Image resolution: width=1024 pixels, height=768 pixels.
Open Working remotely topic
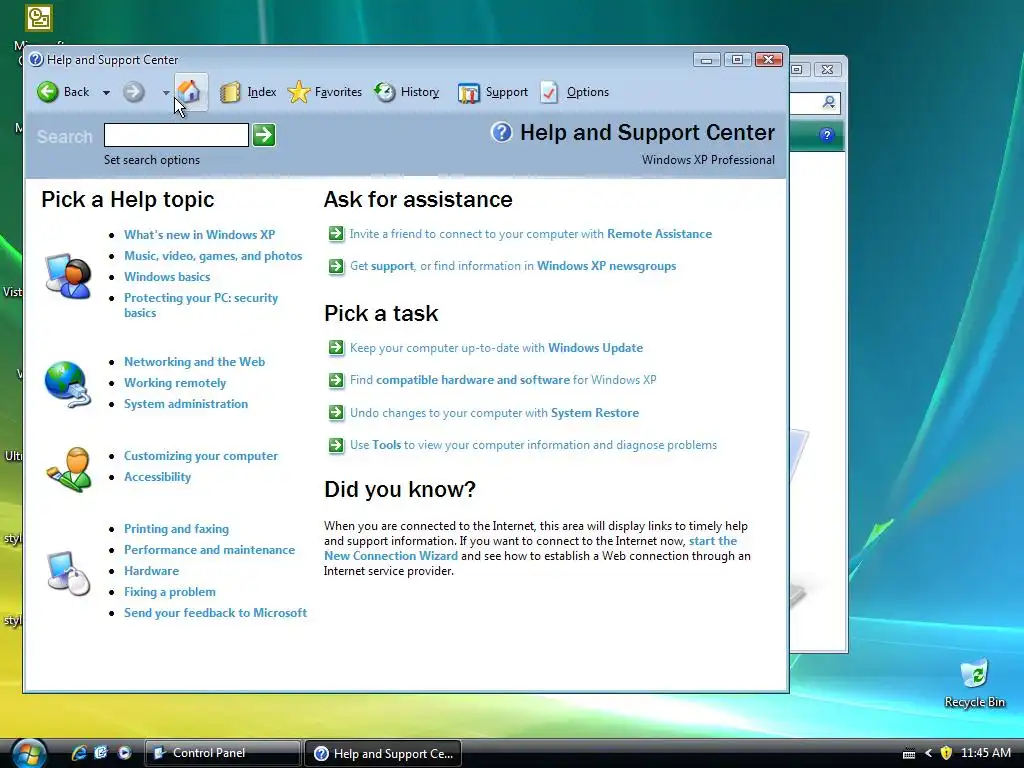pos(175,383)
